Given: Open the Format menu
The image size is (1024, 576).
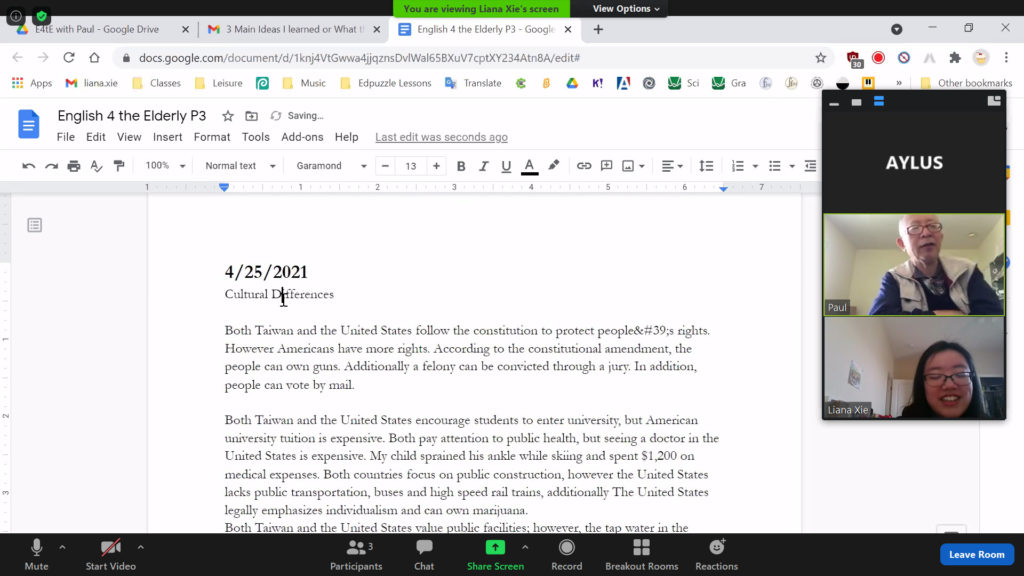Looking at the screenshot, I should [212, 137].
